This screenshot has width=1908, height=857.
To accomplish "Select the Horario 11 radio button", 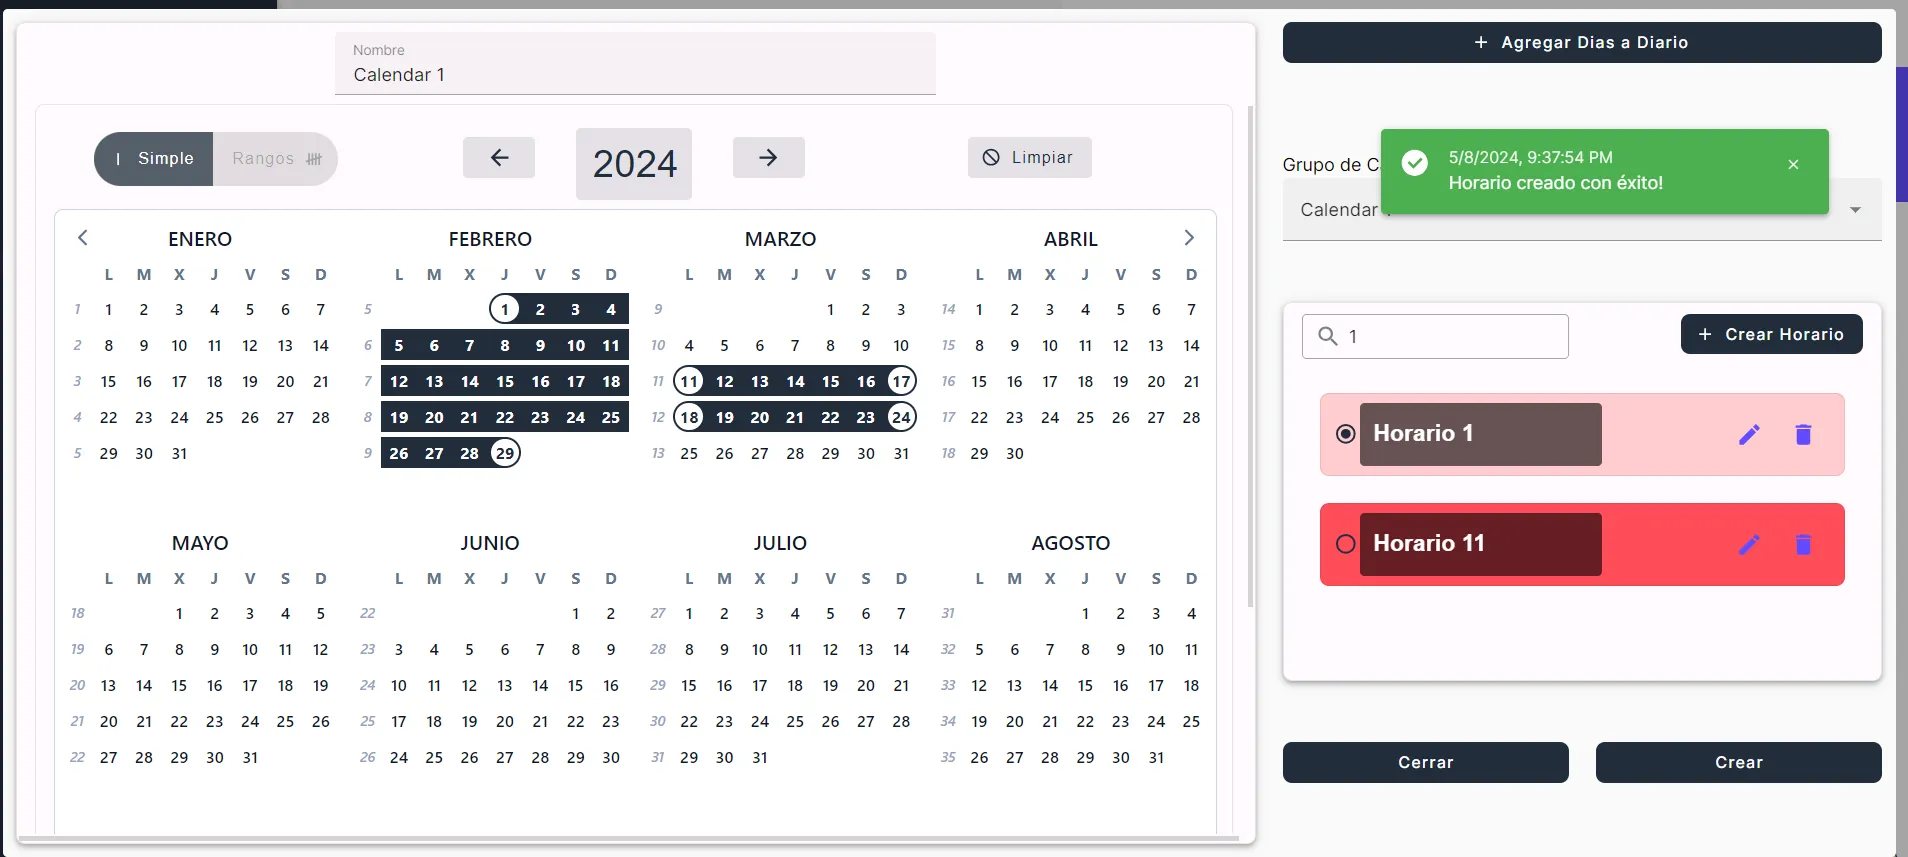I will pyautogui.click(x=1346, y=544).
